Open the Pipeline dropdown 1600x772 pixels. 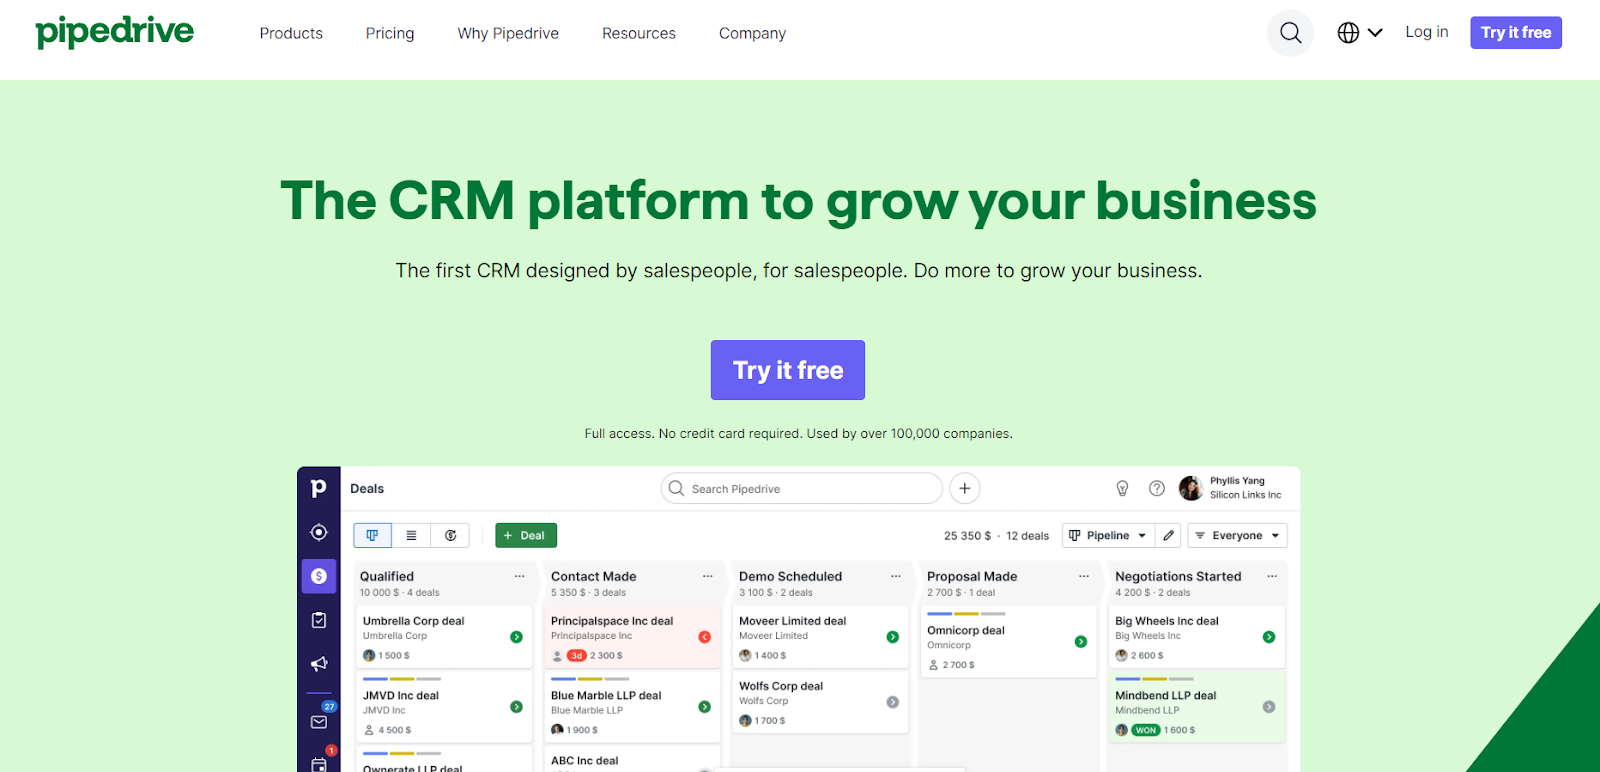click(x=1108, y=536)
